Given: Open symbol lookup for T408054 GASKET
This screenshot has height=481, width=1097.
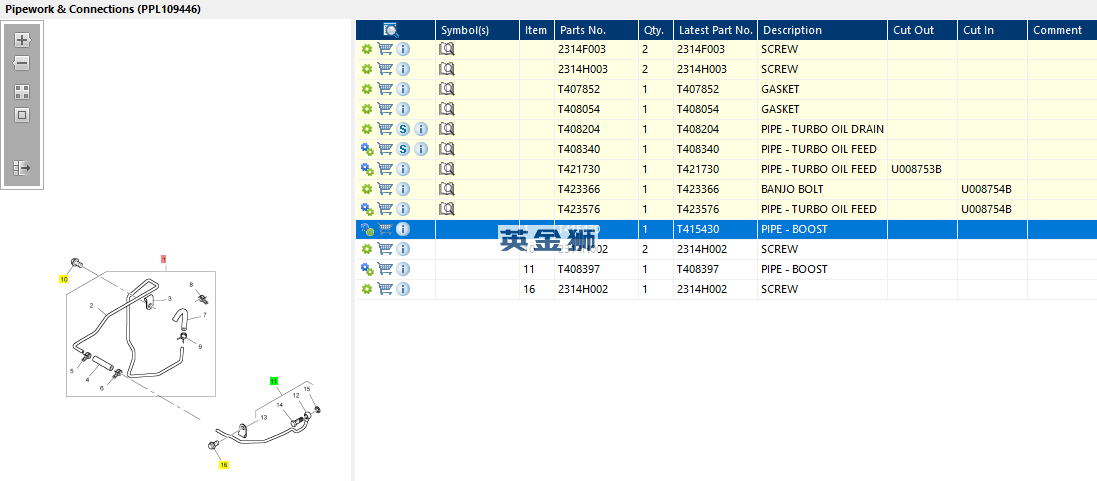Looking at the screenshot, I should pos(446,109).
